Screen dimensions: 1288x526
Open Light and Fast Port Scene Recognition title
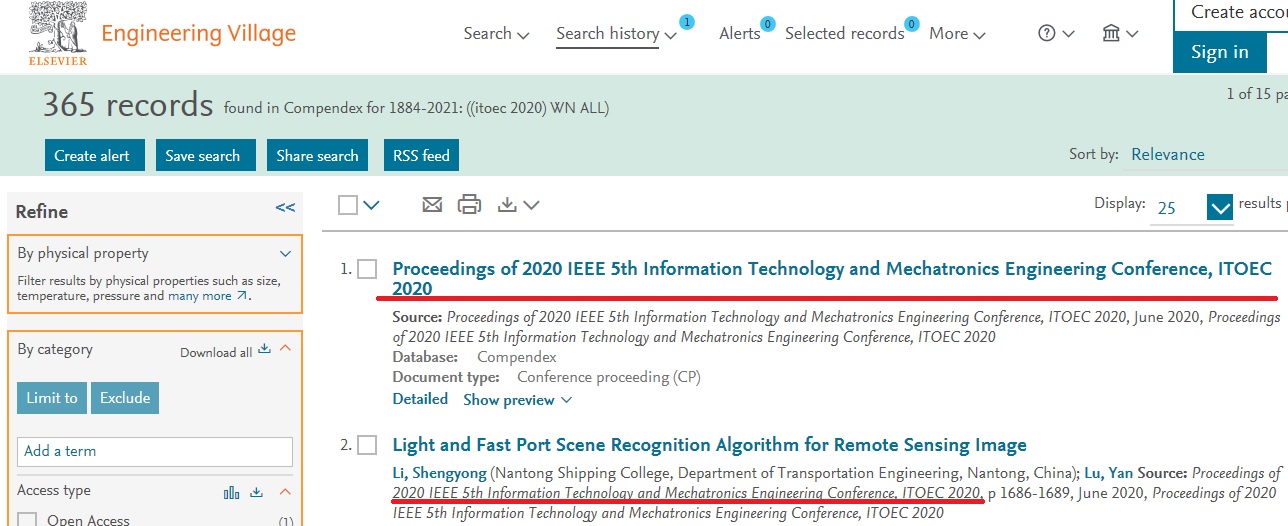coord(709,445)
